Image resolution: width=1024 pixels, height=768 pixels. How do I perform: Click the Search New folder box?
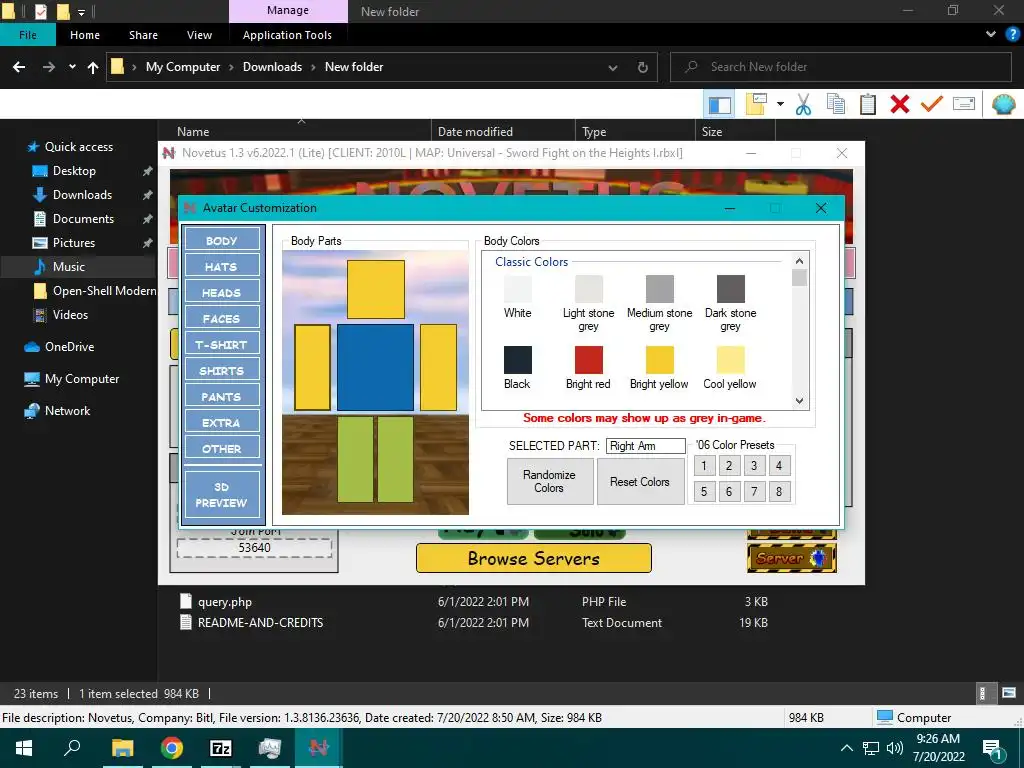(x=840, y=67)
